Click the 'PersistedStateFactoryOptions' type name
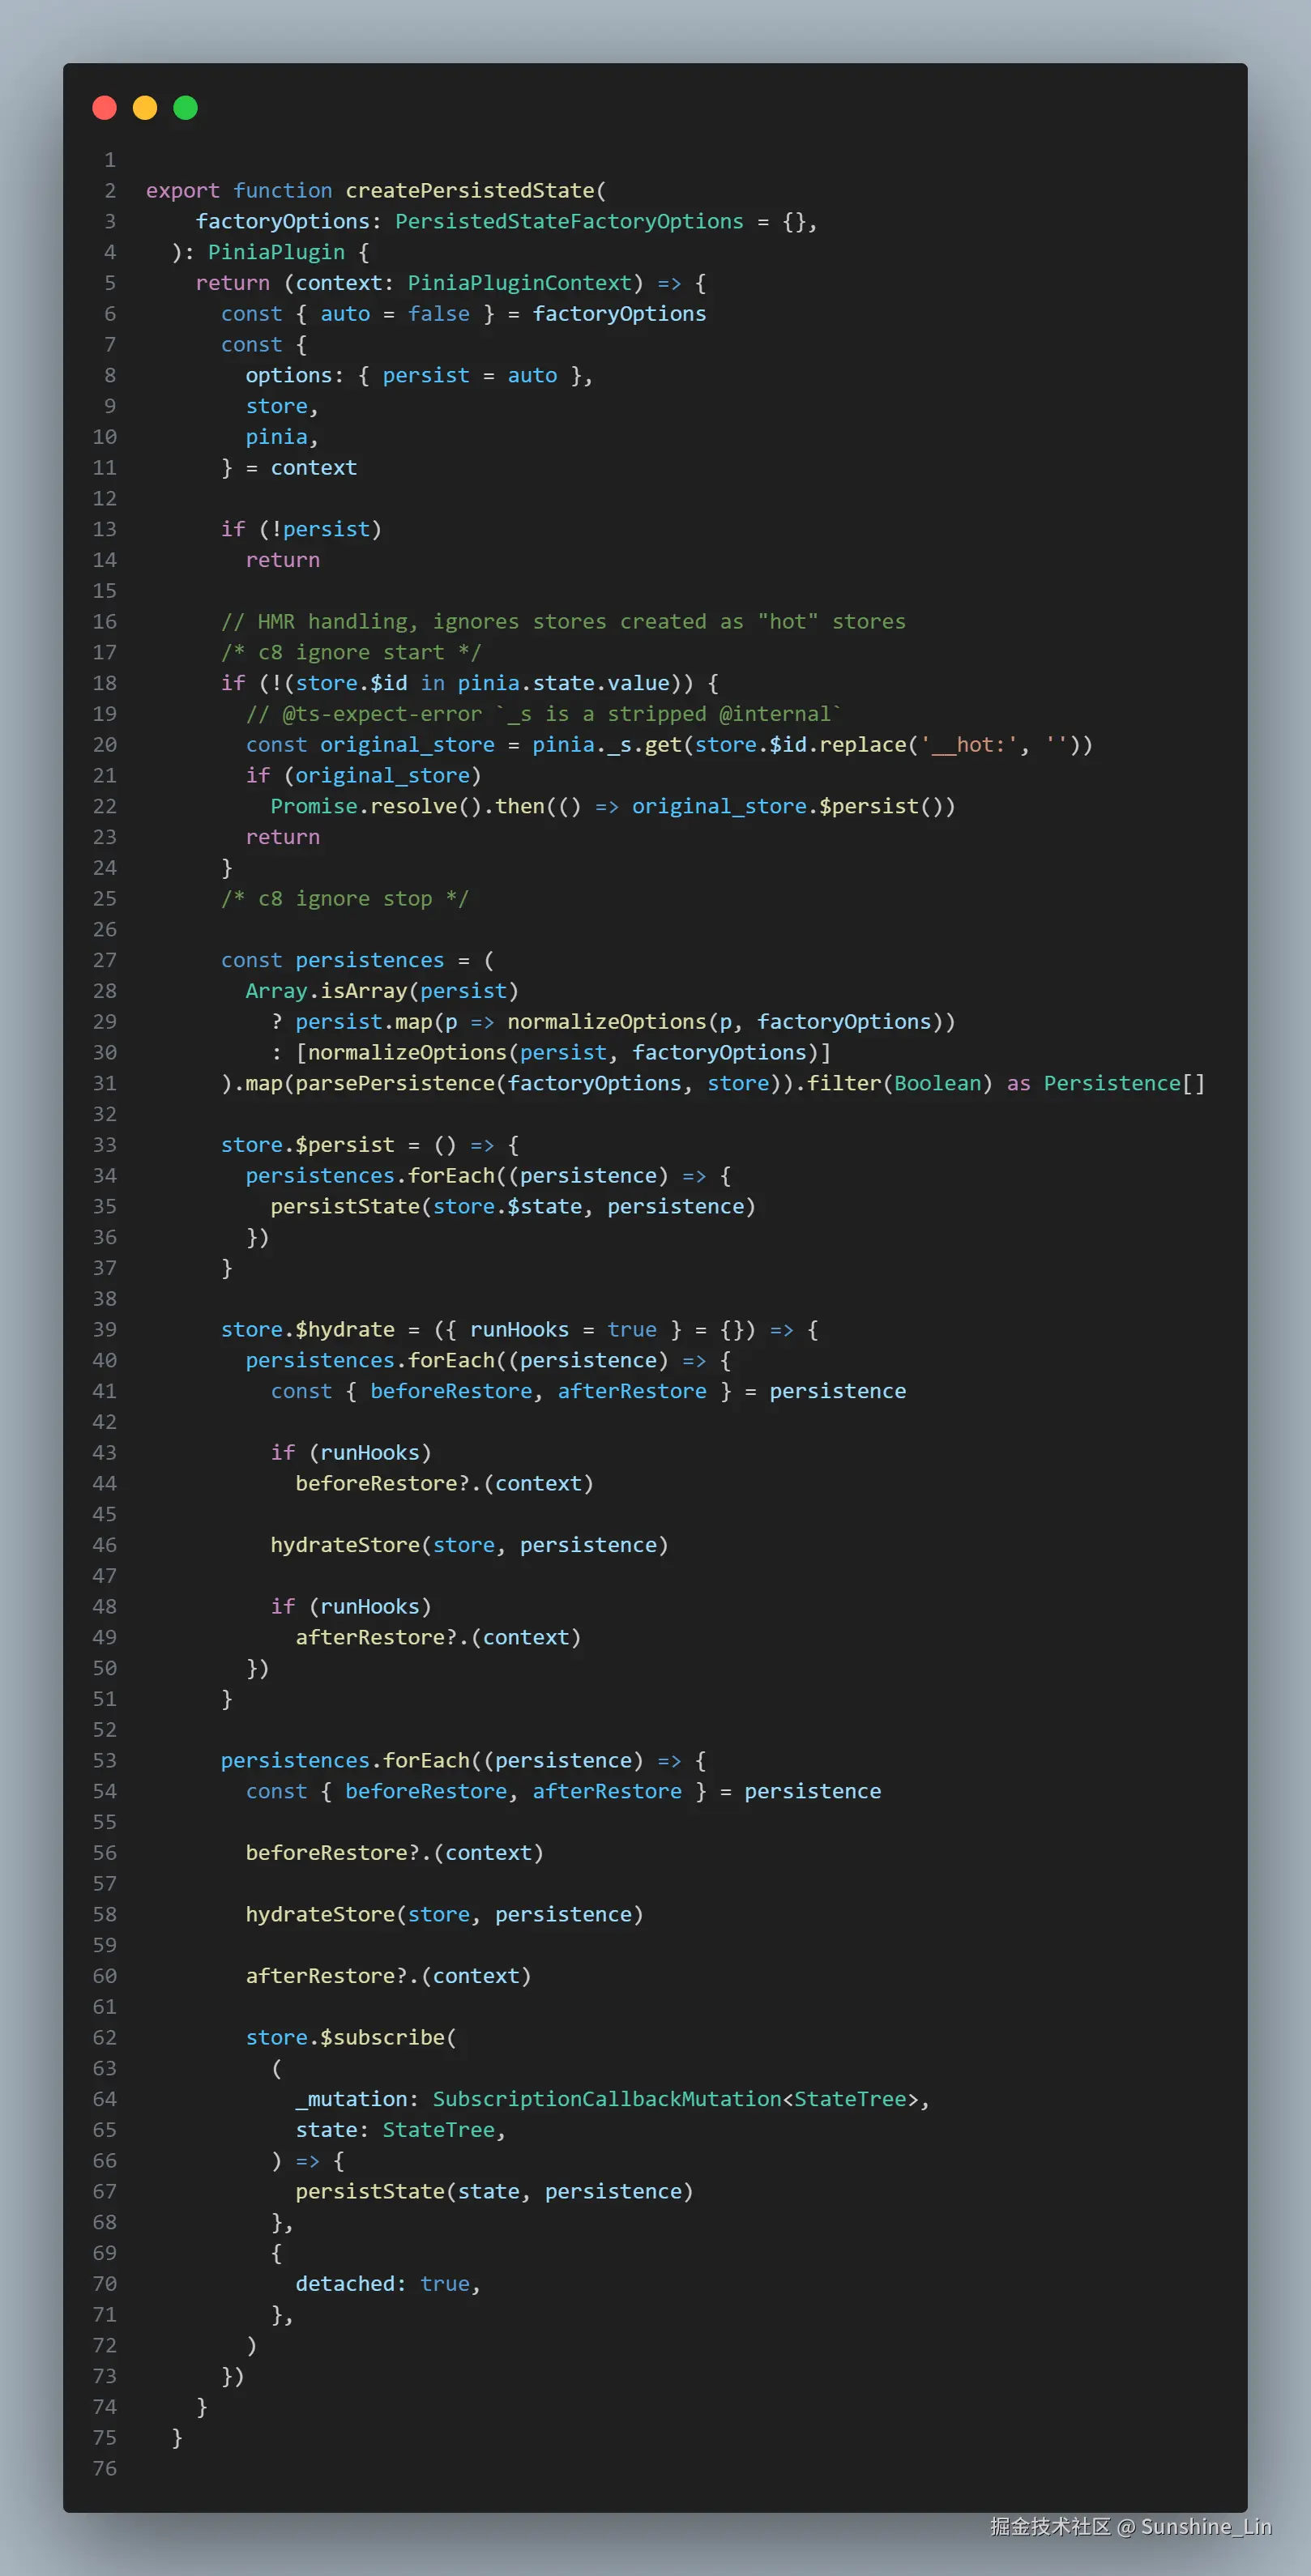The height and width of the screenshot is (2576, 1311). click(x=569, y=222)
